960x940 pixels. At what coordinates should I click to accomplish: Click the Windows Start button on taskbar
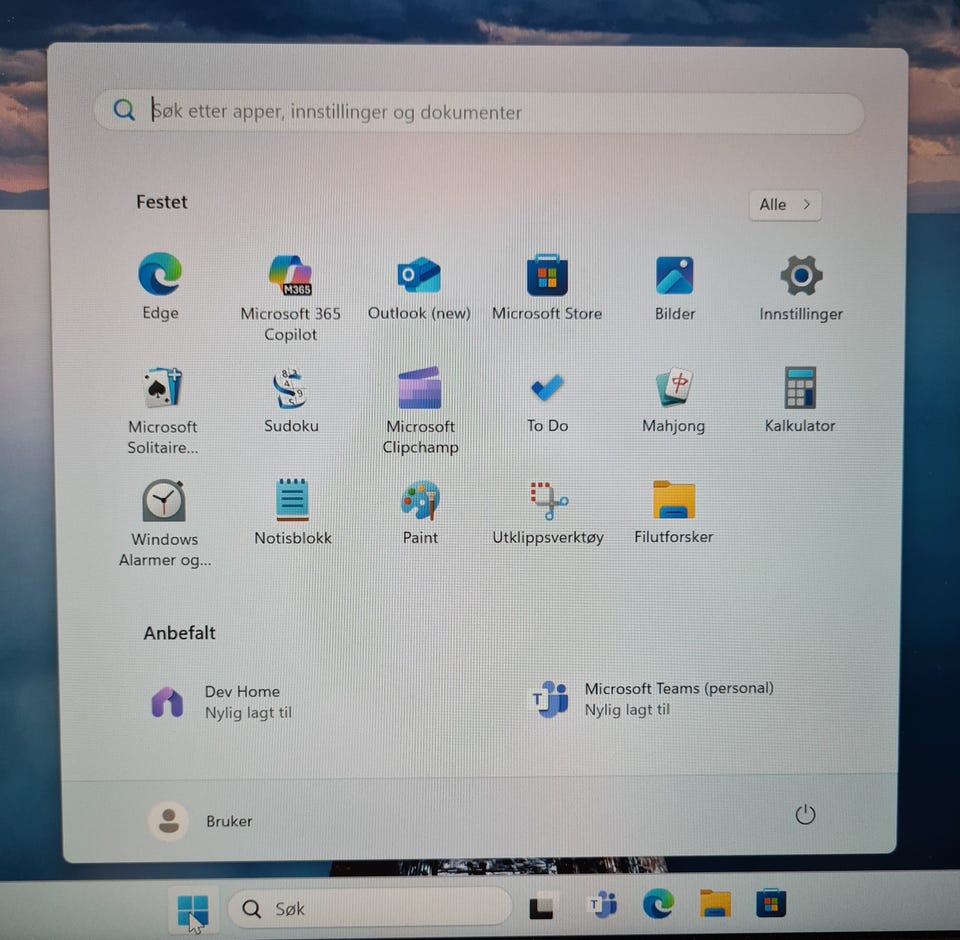(x=193, y=909)
